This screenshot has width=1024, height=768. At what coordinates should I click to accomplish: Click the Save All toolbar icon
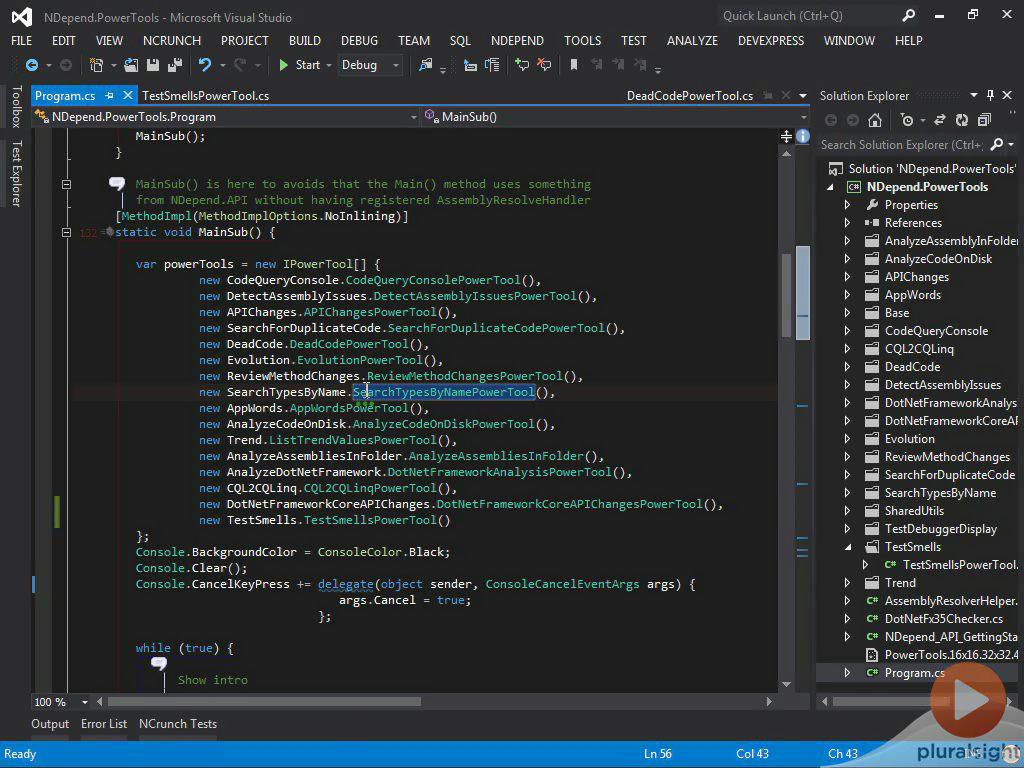(175, 65)
